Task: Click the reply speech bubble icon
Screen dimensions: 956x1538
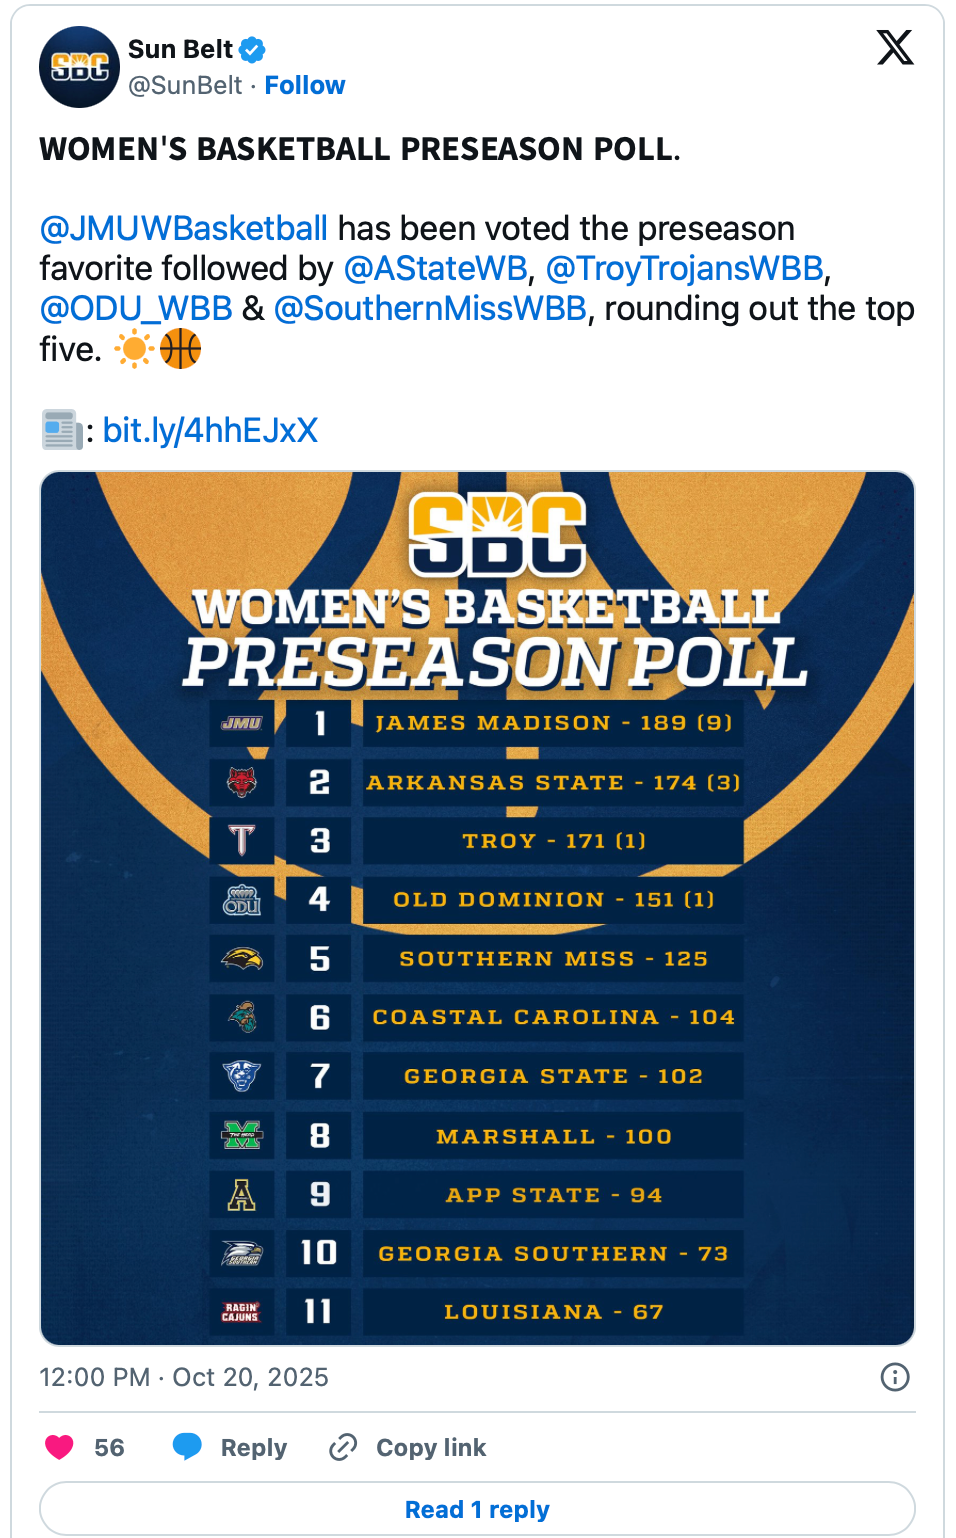Action: click(187, 1447)
